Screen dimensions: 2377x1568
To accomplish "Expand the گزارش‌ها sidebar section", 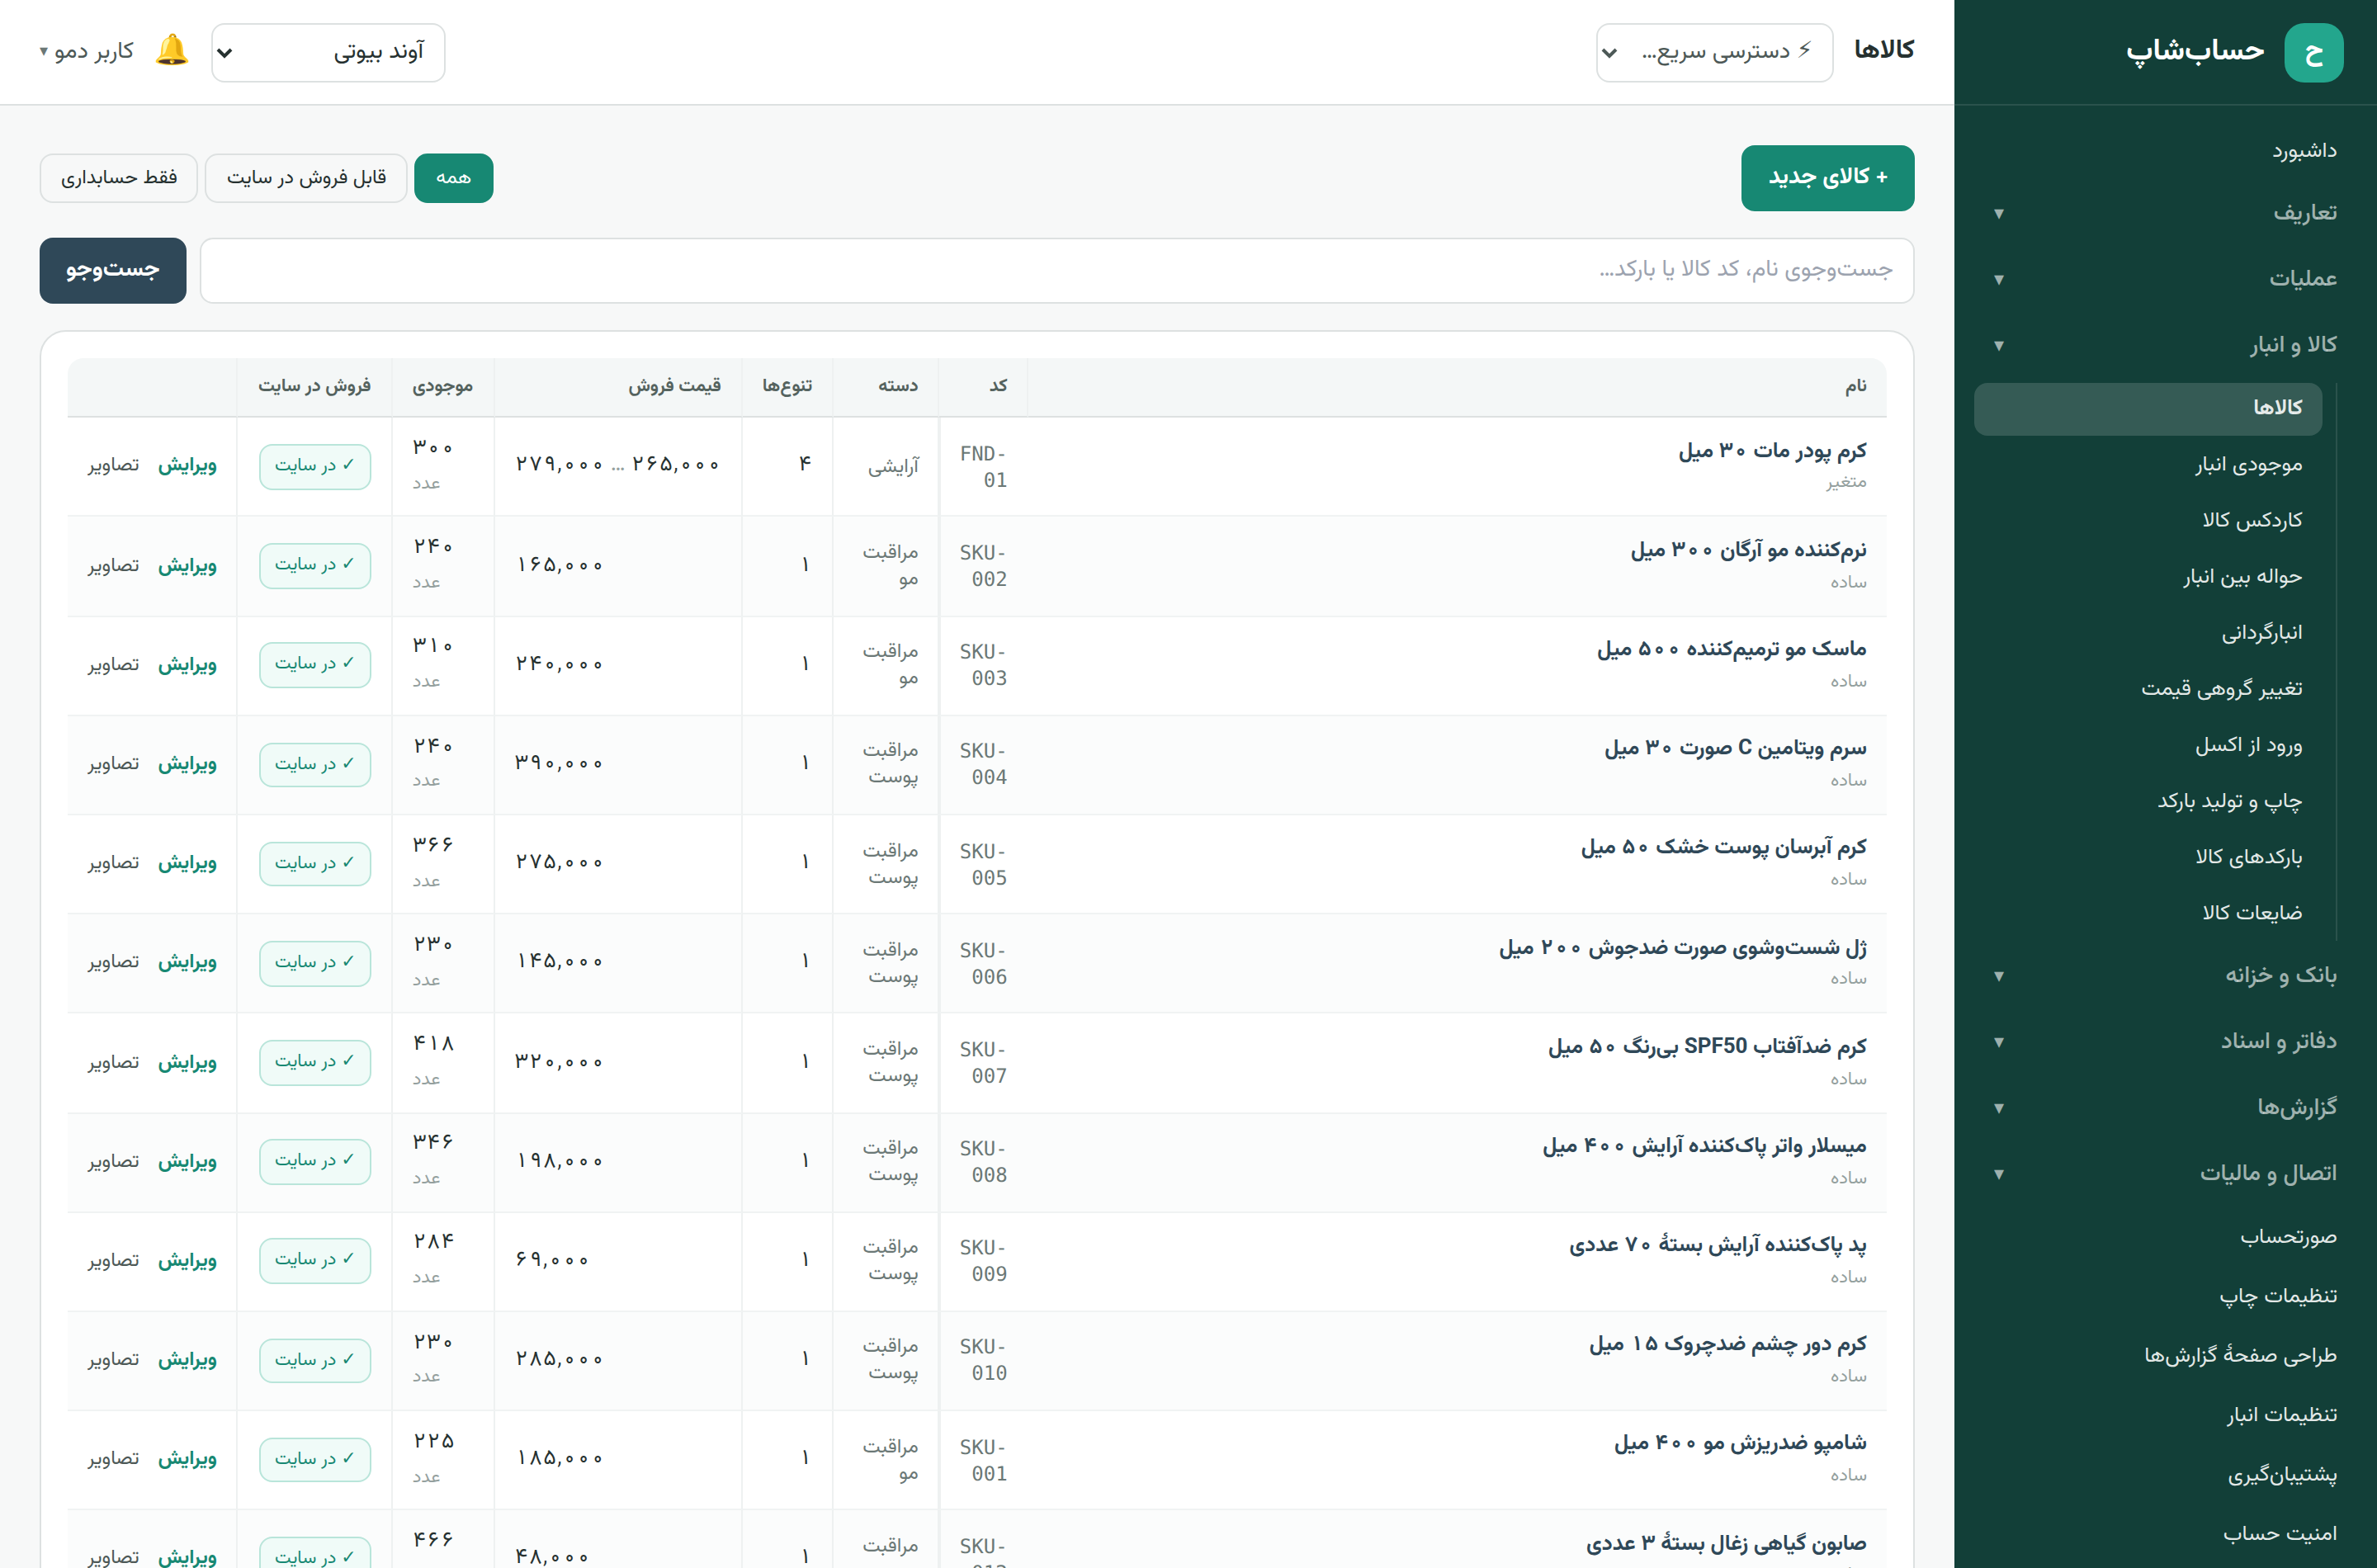I will point(2165,1107).
